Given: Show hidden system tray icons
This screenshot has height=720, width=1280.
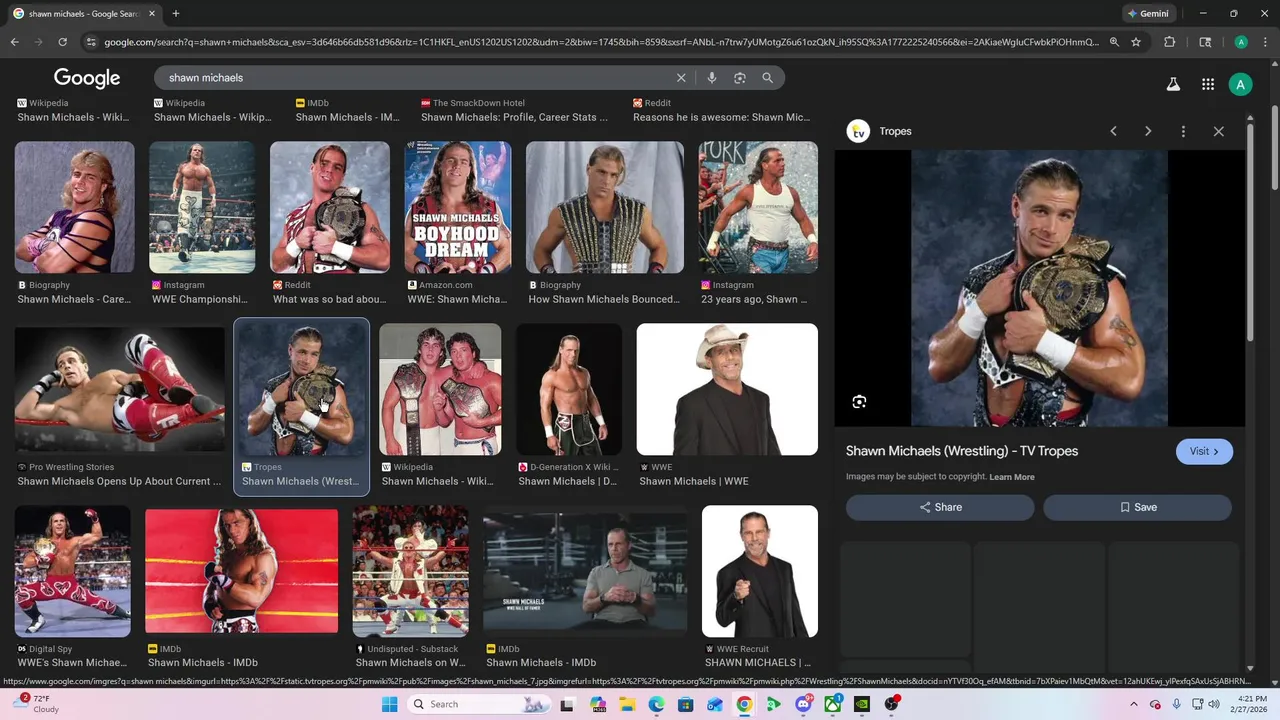Looking at the screenshot, I should (1133, 704).
